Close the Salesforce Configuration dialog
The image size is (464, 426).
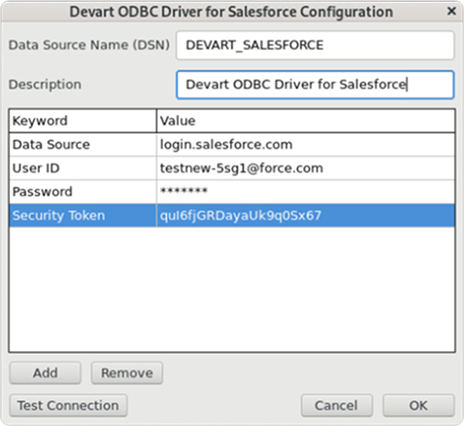click(x=451, y=11)
